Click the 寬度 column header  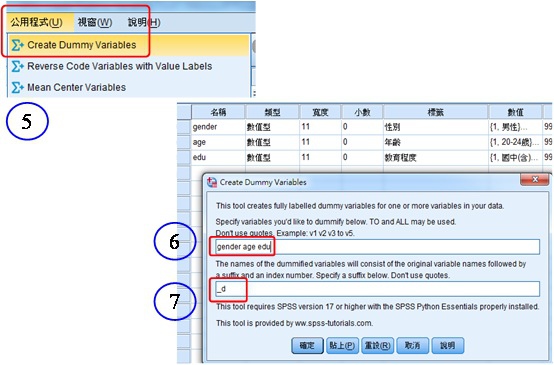click(320, 112)
